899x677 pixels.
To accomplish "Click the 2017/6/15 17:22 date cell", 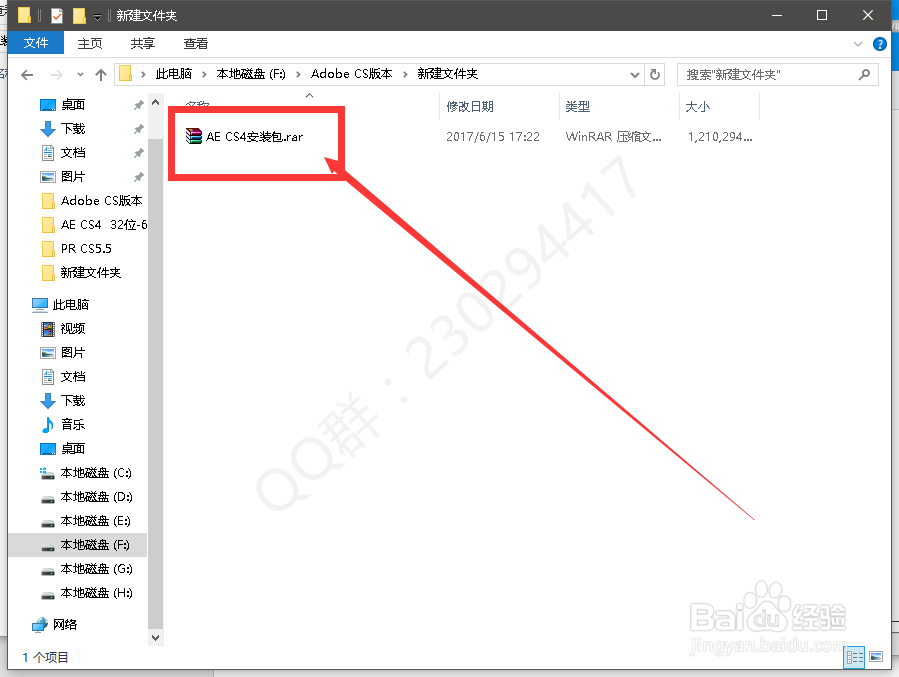I will point(493,136).
